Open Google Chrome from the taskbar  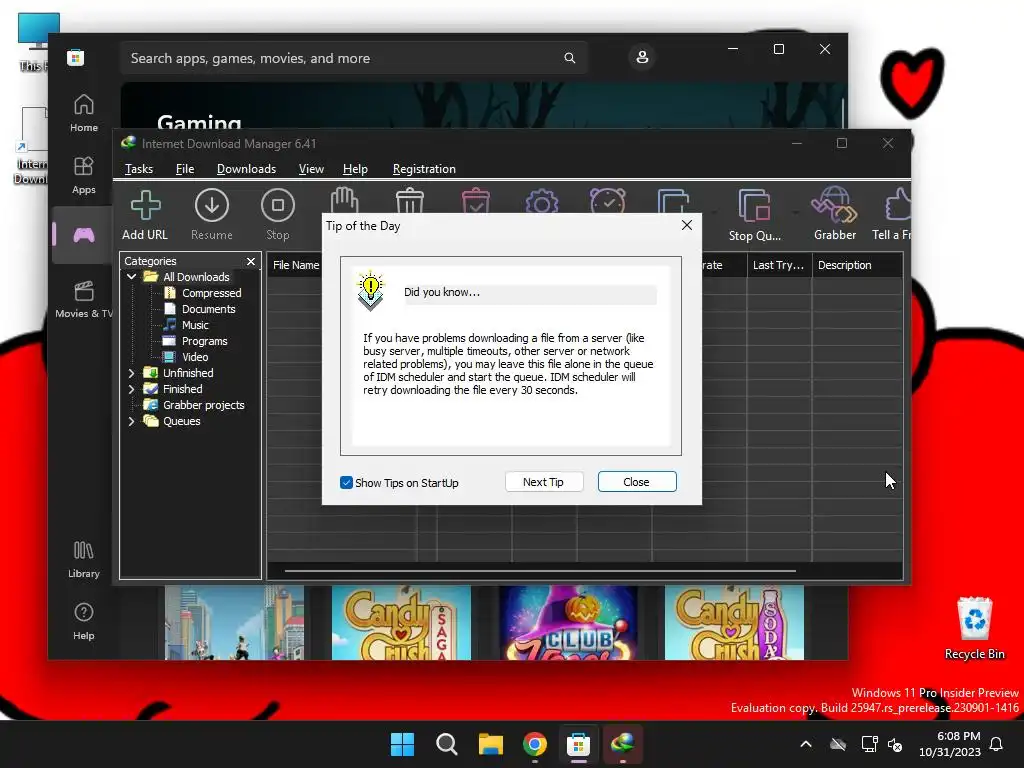click(x=535, y=744)
